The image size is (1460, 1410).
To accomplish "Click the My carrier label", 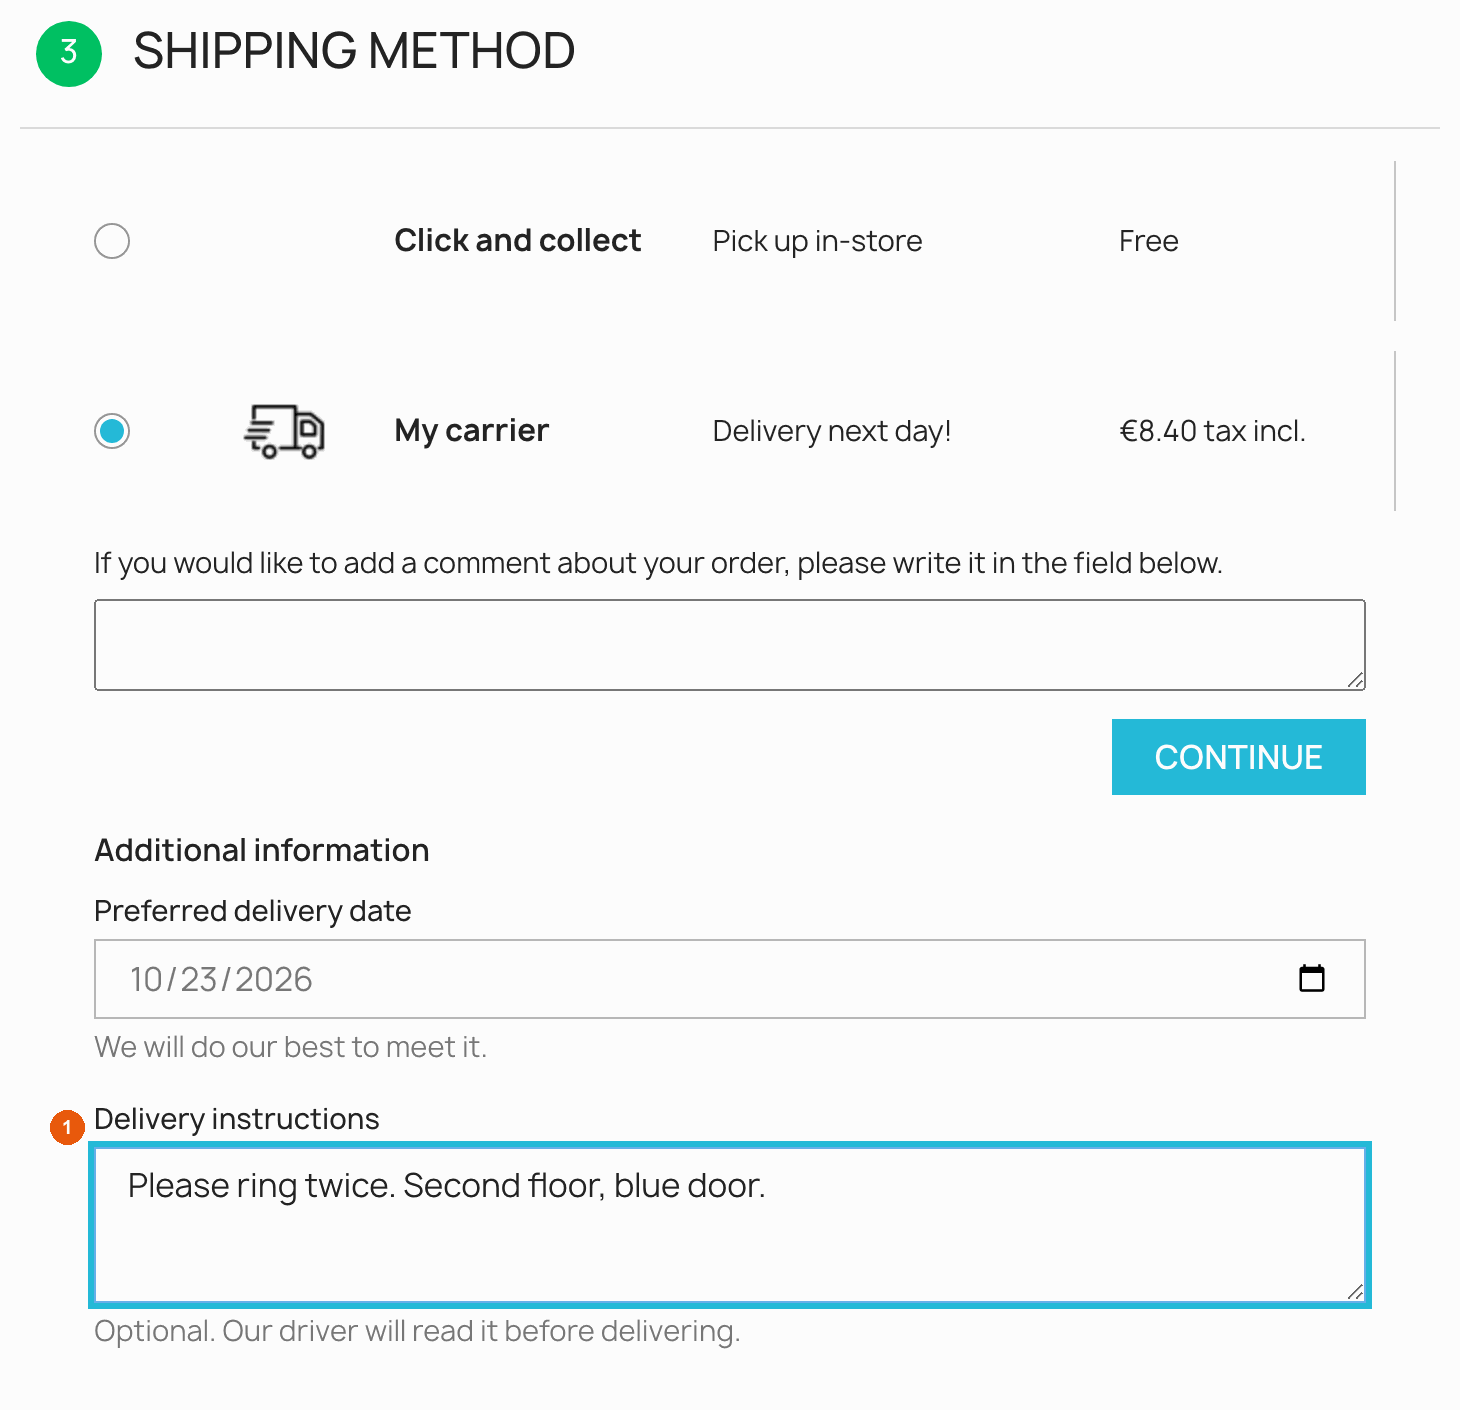I will pyautogui.click(x=471, y=431).
